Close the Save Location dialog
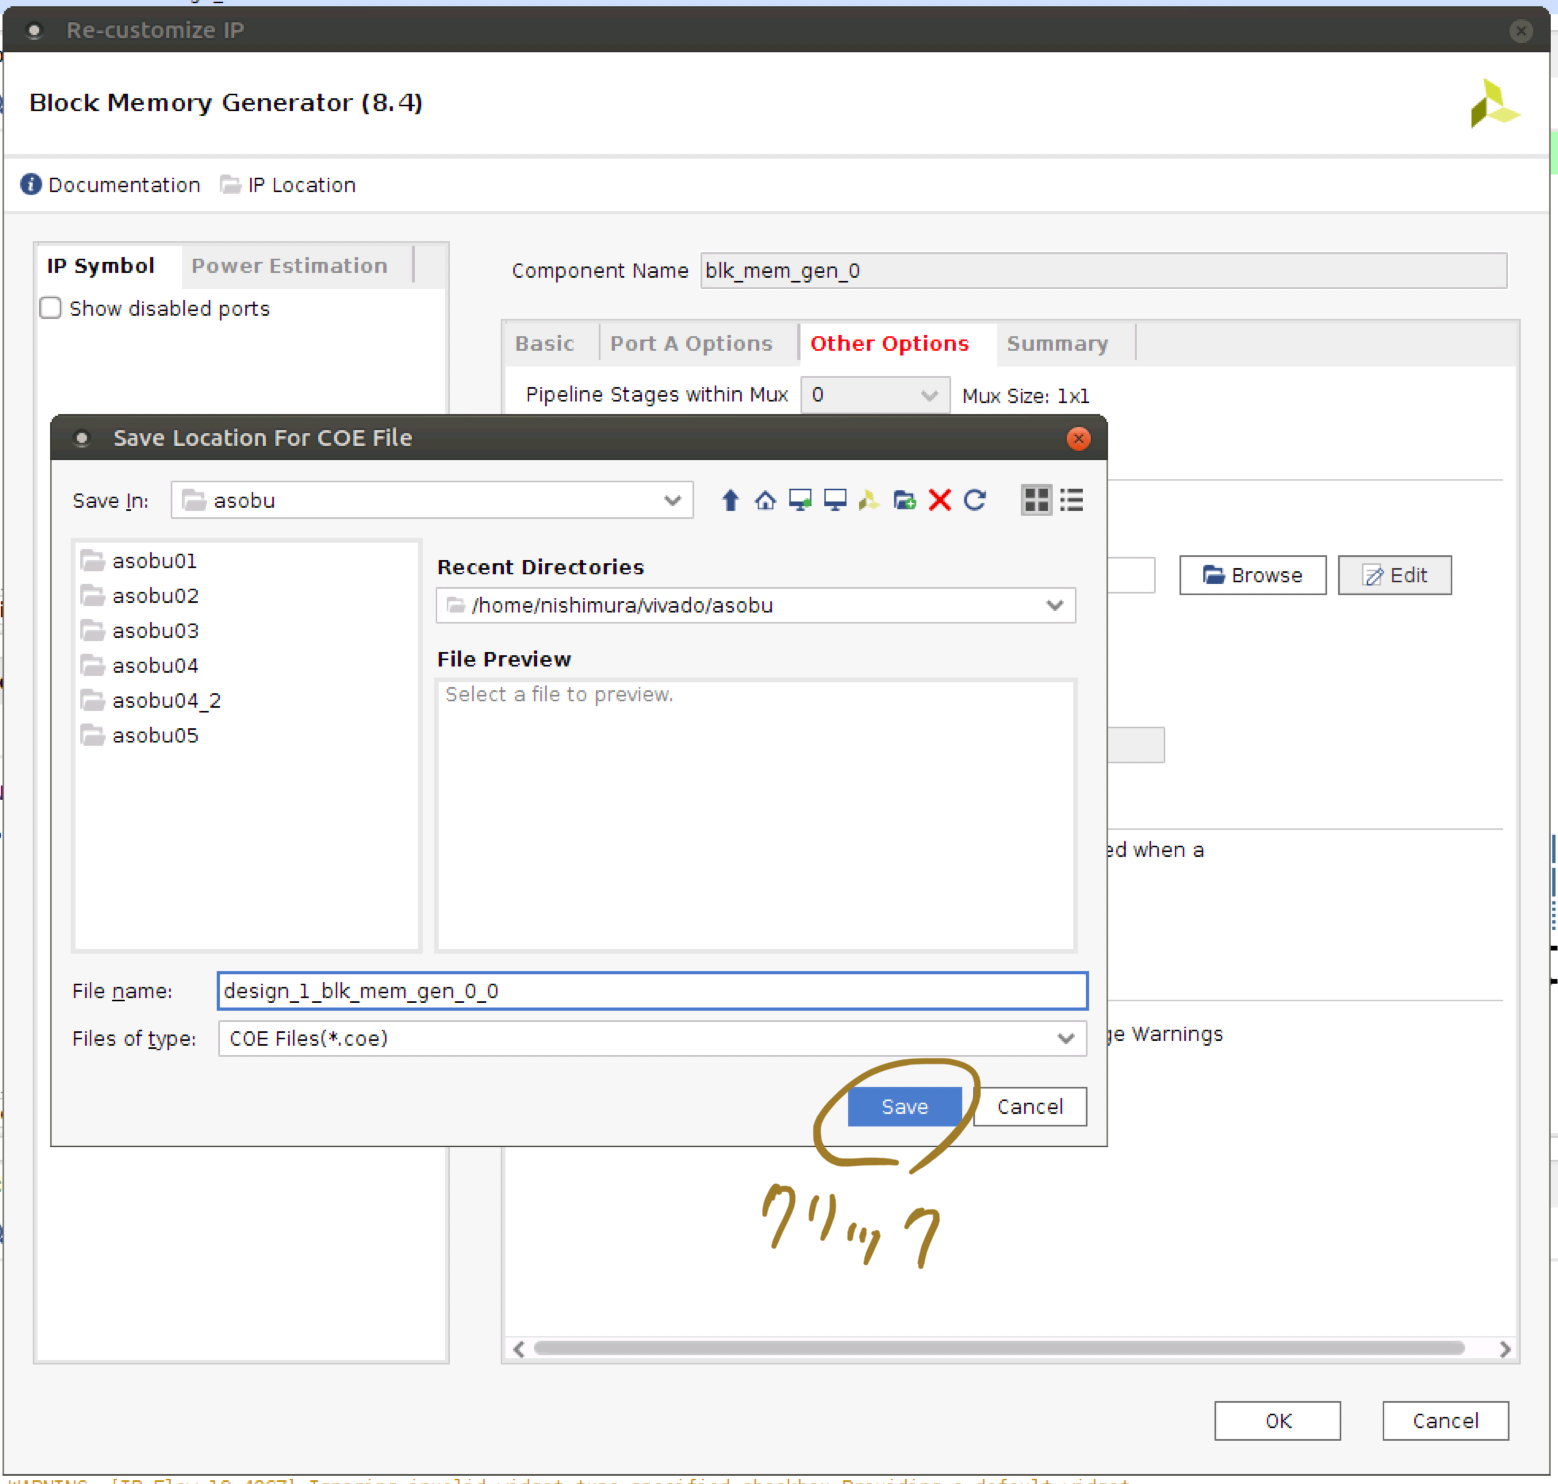This screenshot has width=1558, height=1484. tap(1078, 438)
